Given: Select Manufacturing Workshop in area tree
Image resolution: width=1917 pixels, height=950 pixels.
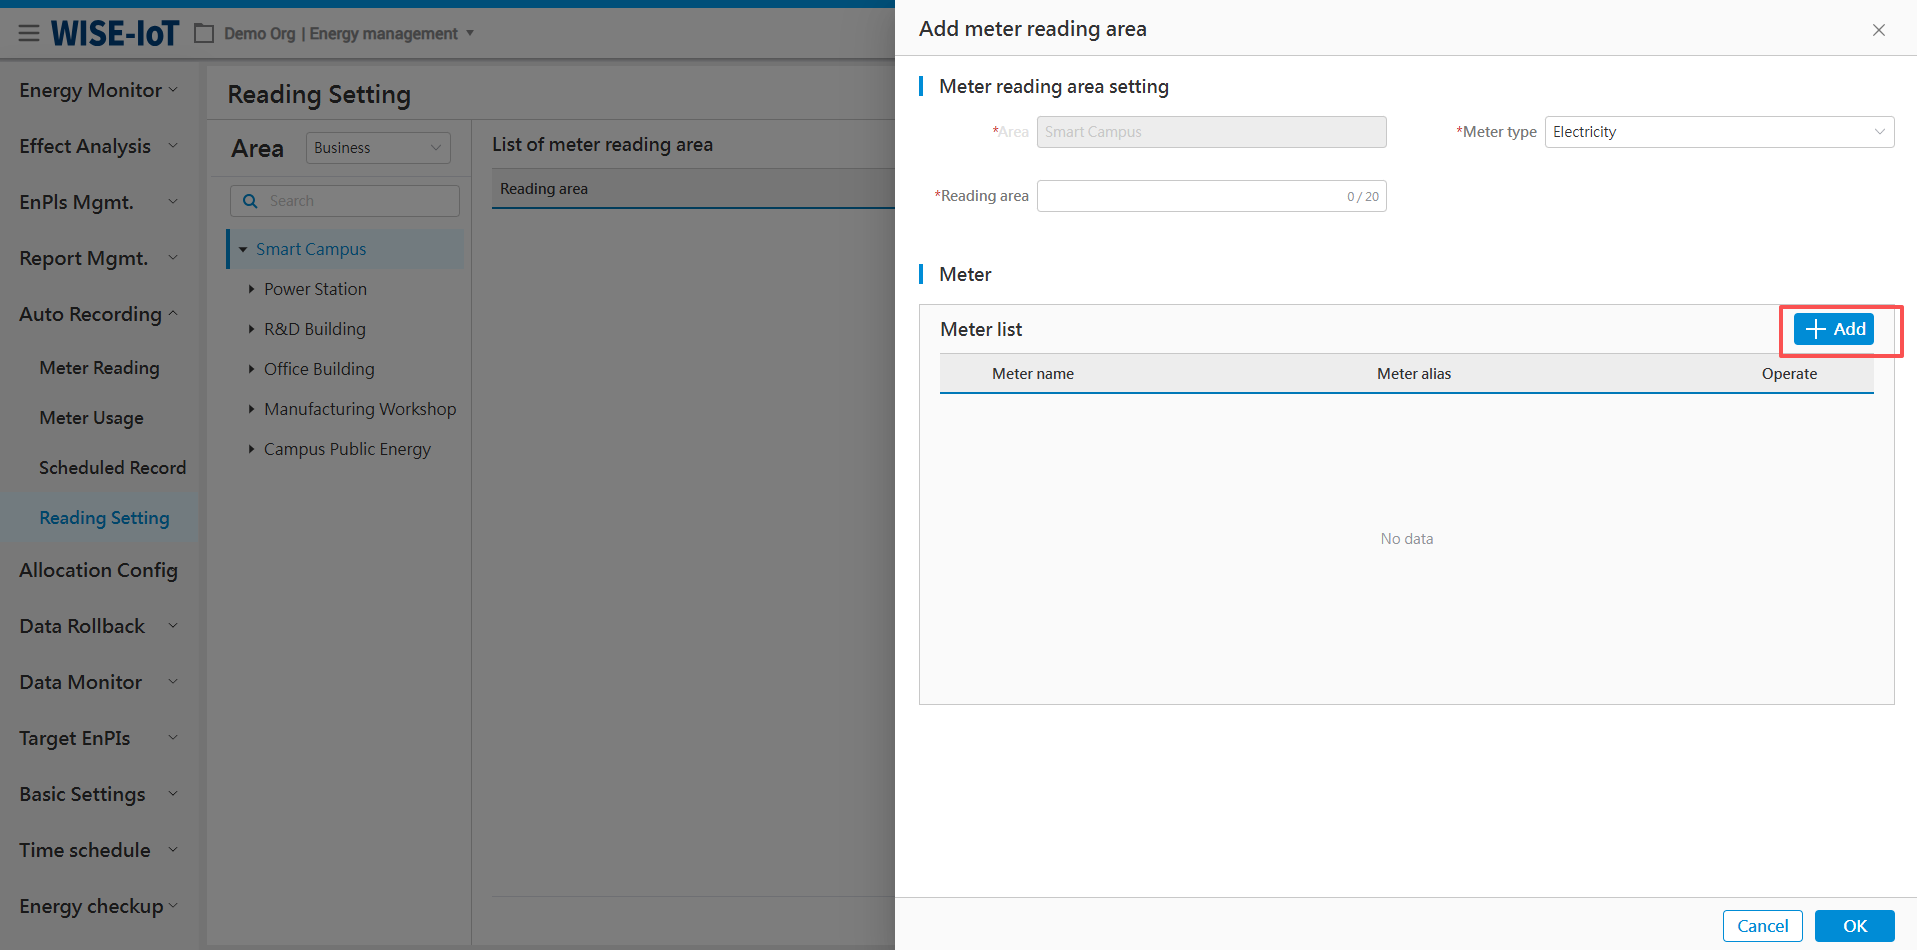Looking at the screenshot, I should [x=359, y=409].
